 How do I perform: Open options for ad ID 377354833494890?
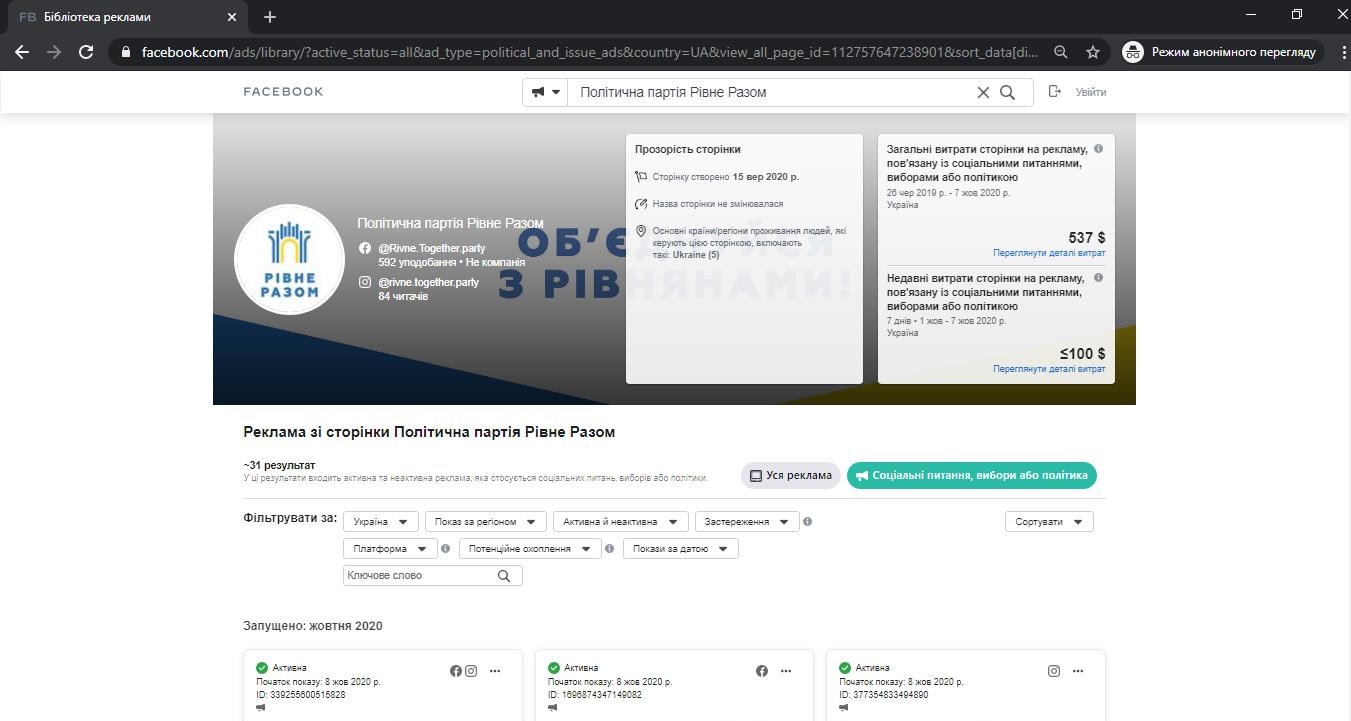[1078, 671]
